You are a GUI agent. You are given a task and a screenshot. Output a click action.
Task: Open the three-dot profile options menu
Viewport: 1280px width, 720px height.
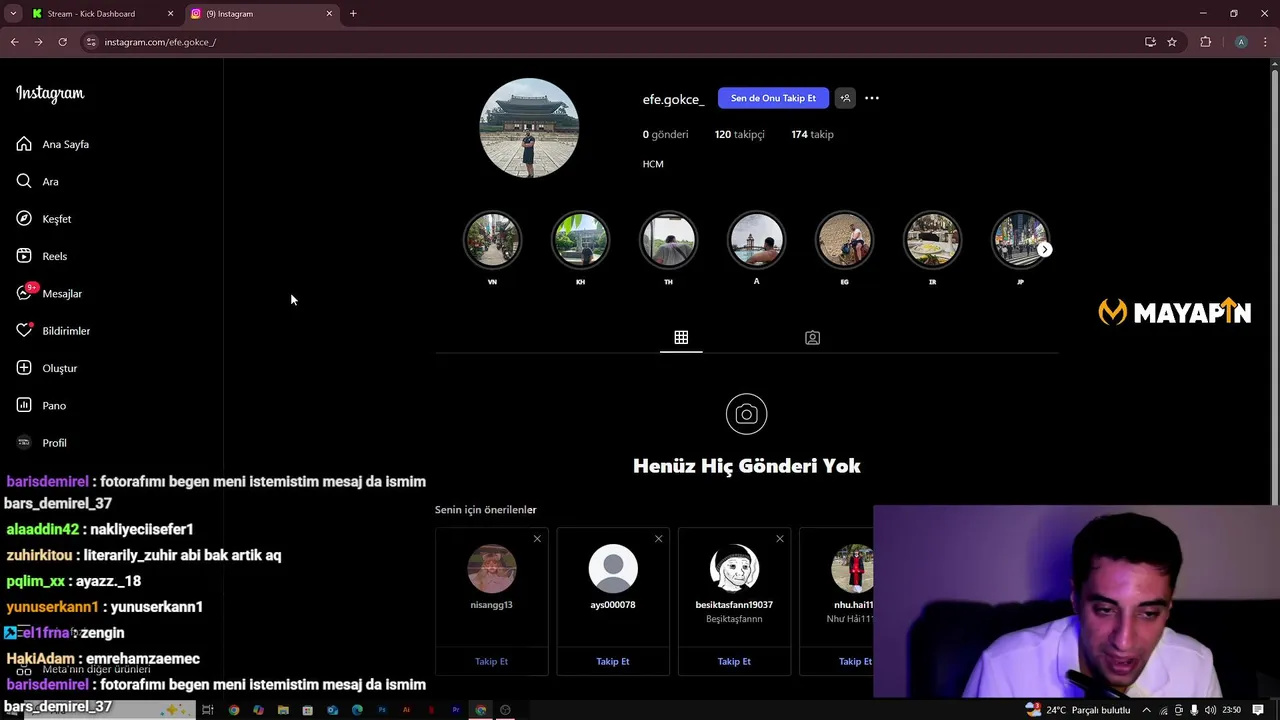pyautogui.click(x=872, y=98)
